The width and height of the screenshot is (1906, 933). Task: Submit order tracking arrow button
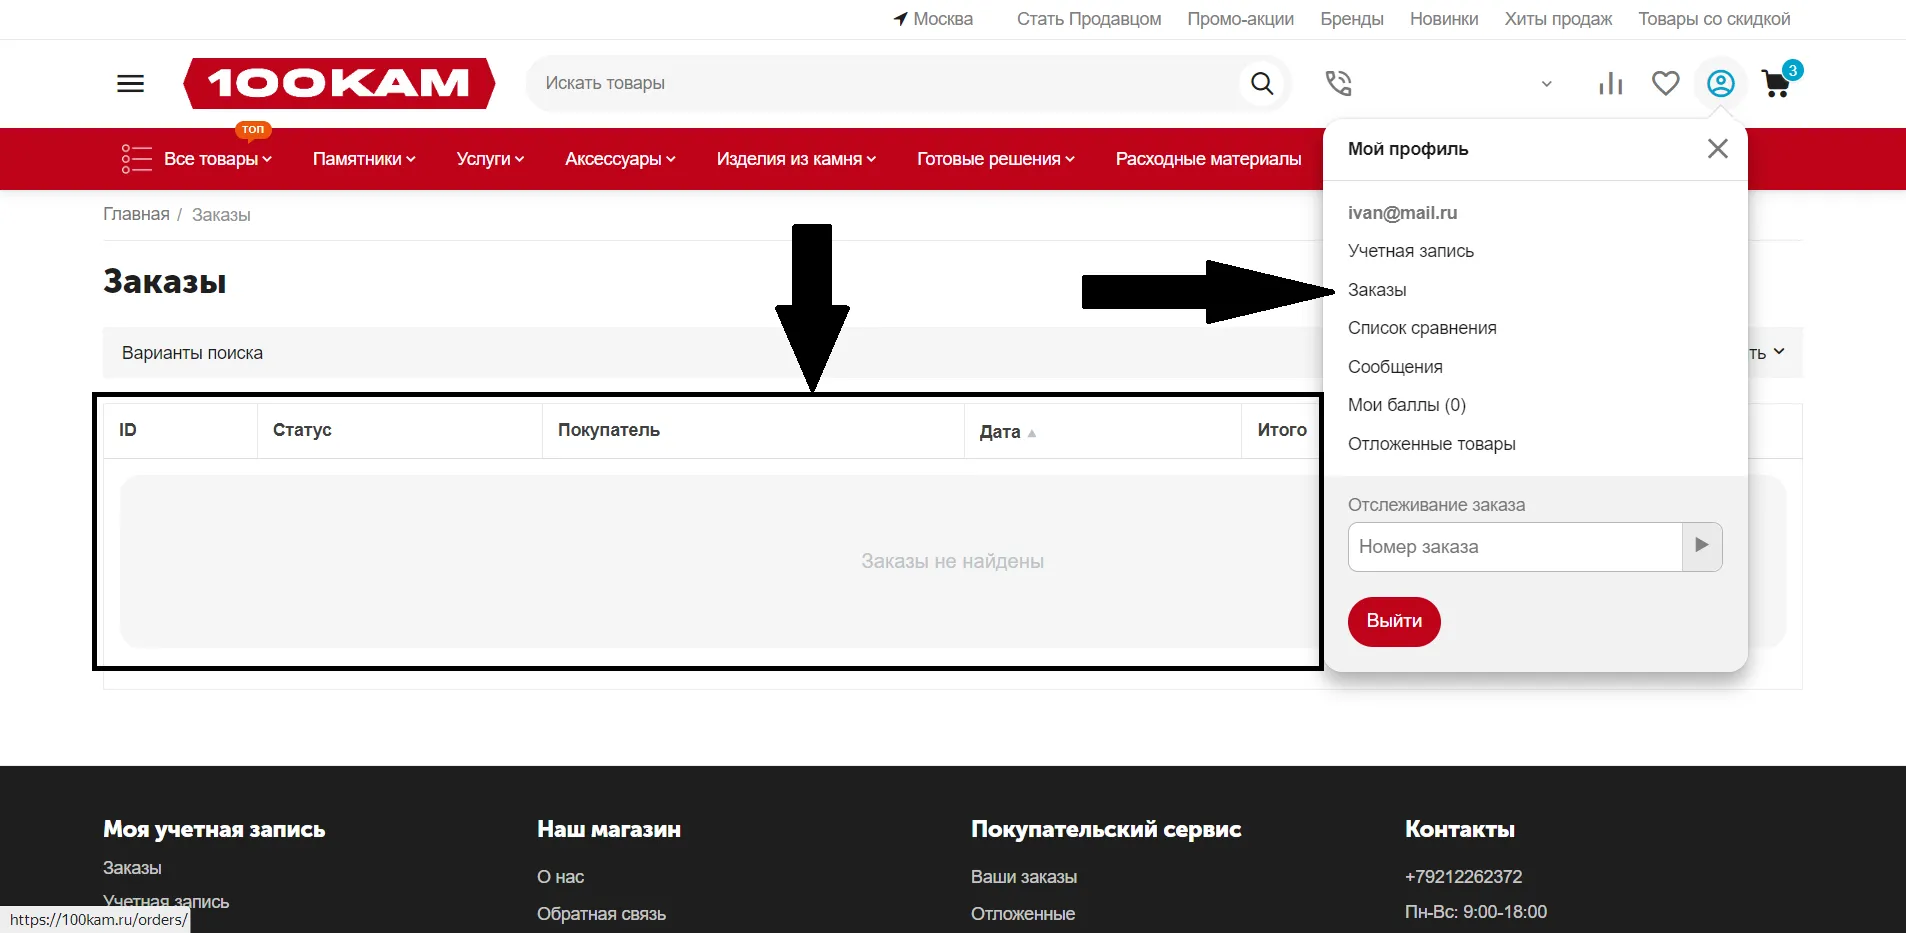pos(1701,546)
